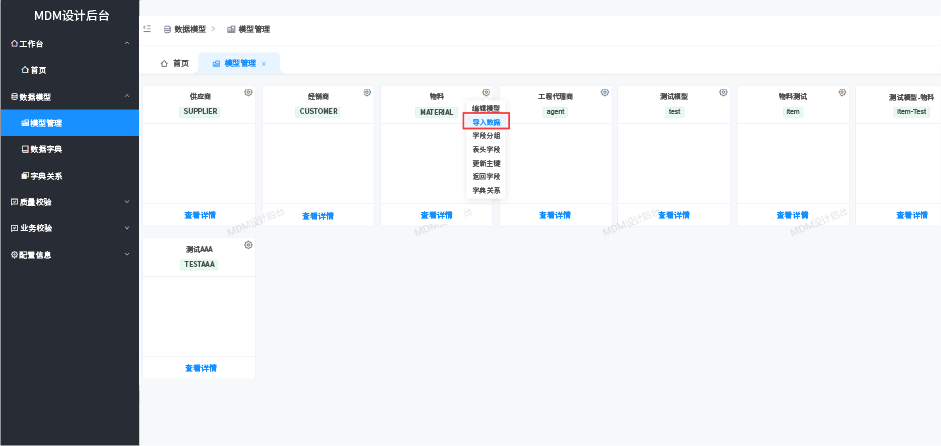Viewport: 941px width, 446px height.
Task: Select 更新主键 menu option
Action: pos(486,163)
